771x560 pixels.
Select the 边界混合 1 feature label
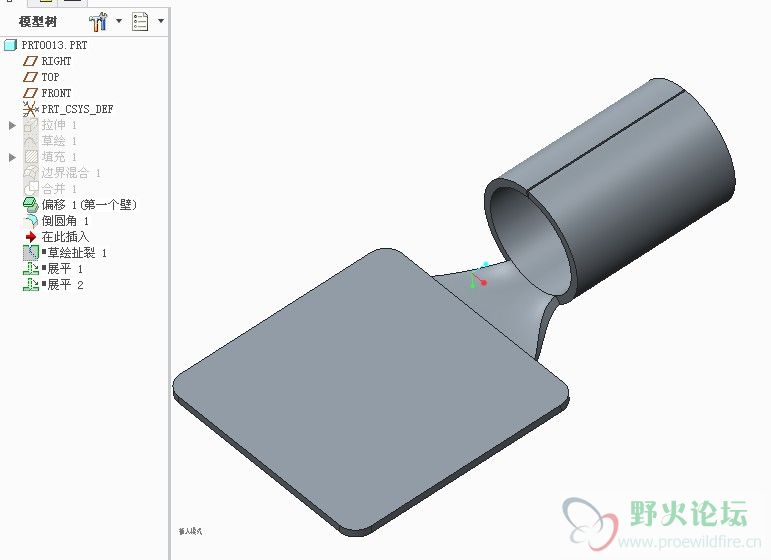(71, 173)
